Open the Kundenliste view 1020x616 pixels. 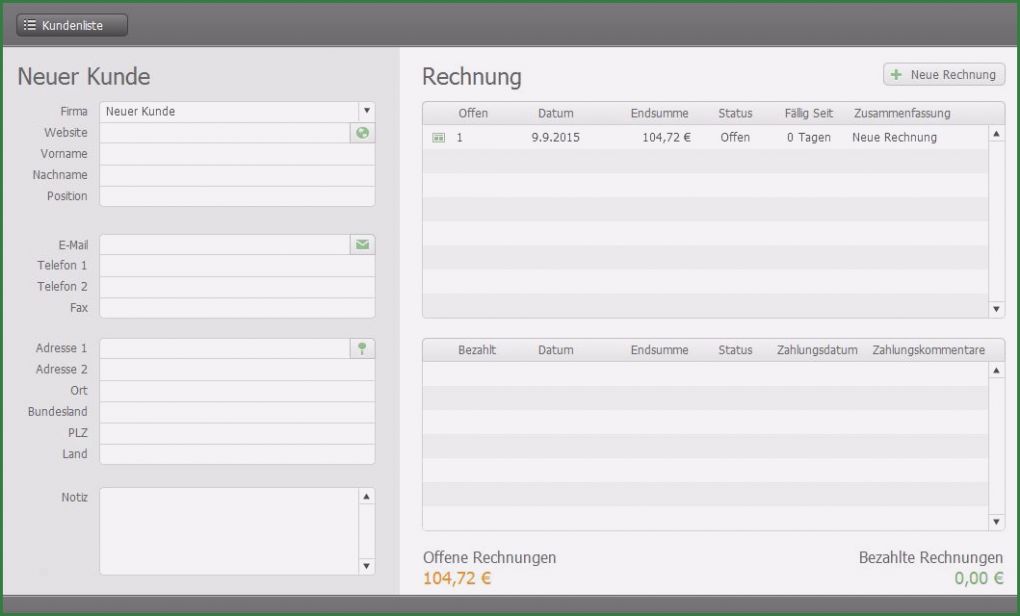tap(72, 25)
